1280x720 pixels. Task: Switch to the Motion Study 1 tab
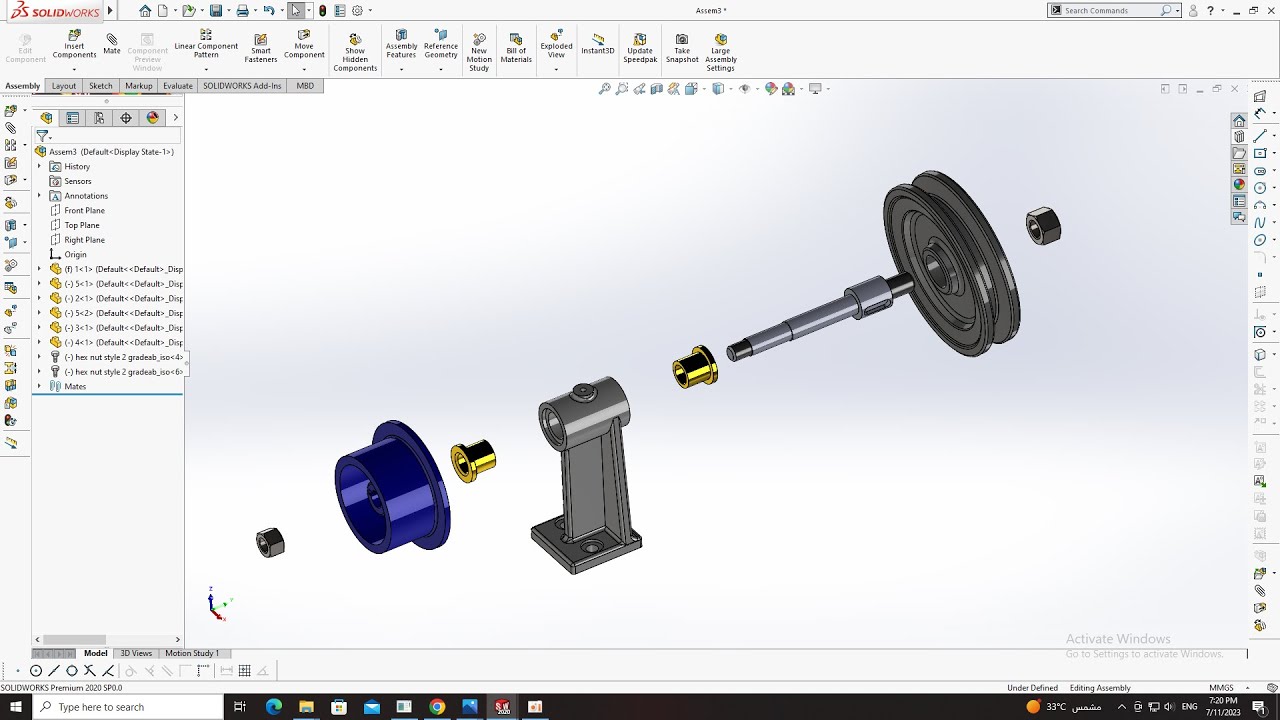click(192, 653)
